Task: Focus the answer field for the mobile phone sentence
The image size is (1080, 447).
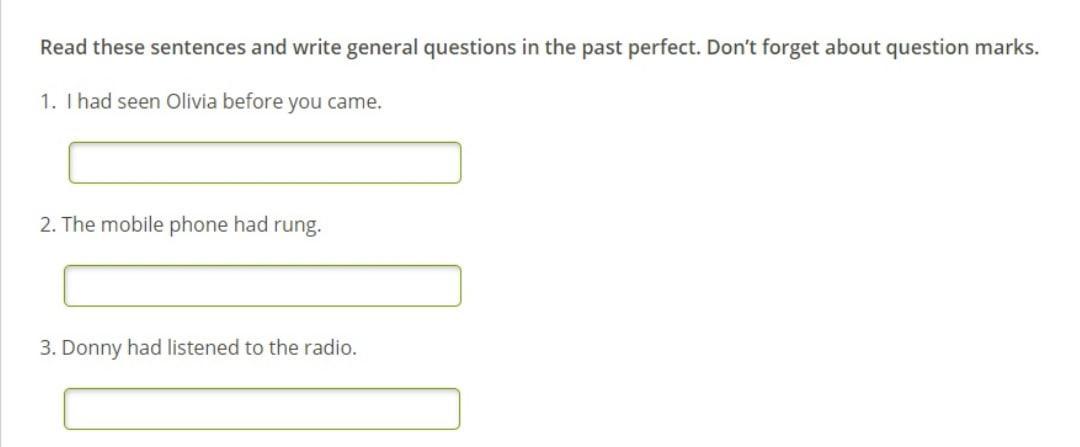Action: coord(262,286)
